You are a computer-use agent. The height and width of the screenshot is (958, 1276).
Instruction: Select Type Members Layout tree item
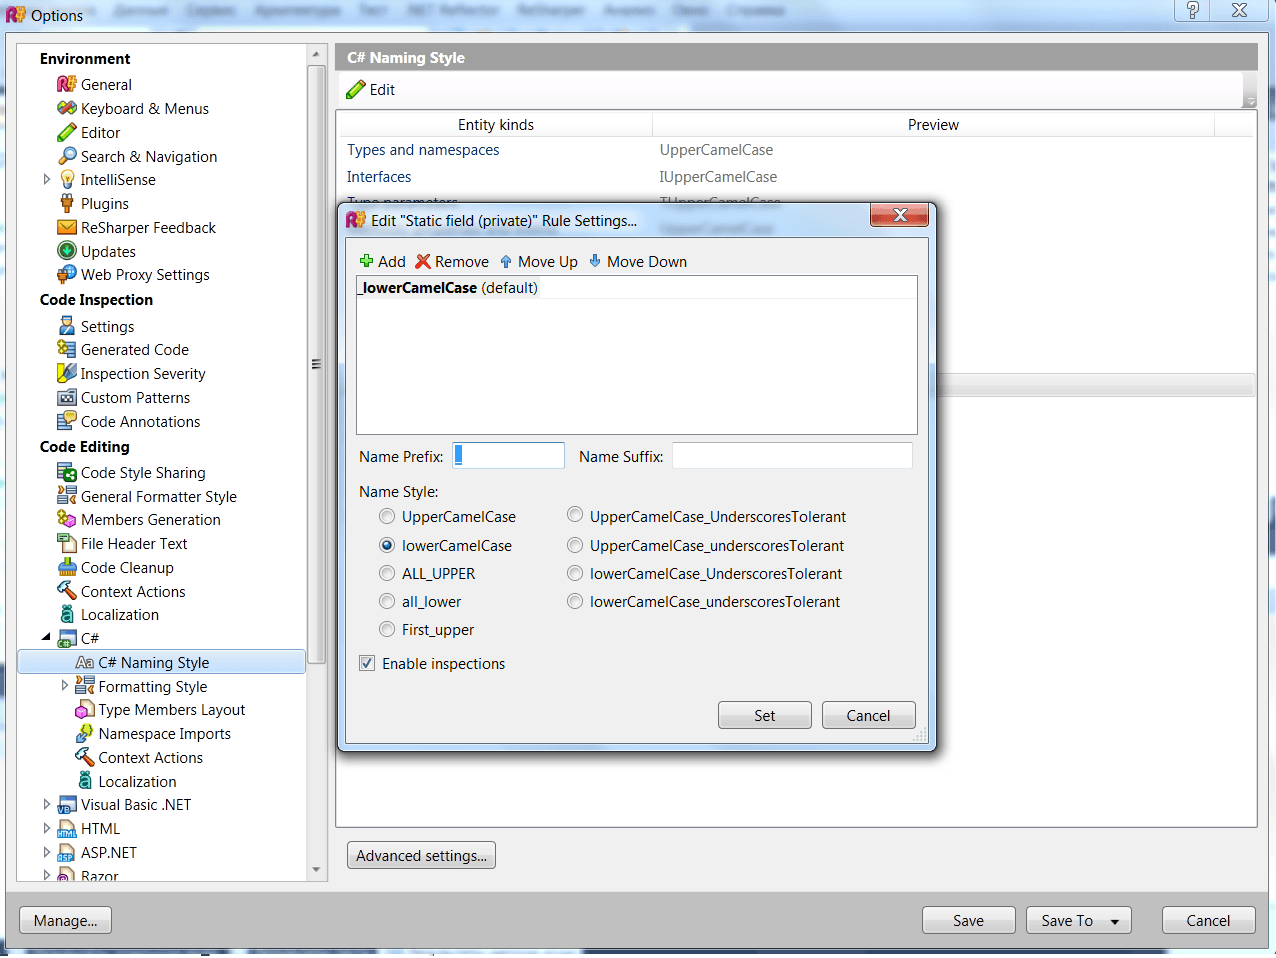(x=172, y=710)
